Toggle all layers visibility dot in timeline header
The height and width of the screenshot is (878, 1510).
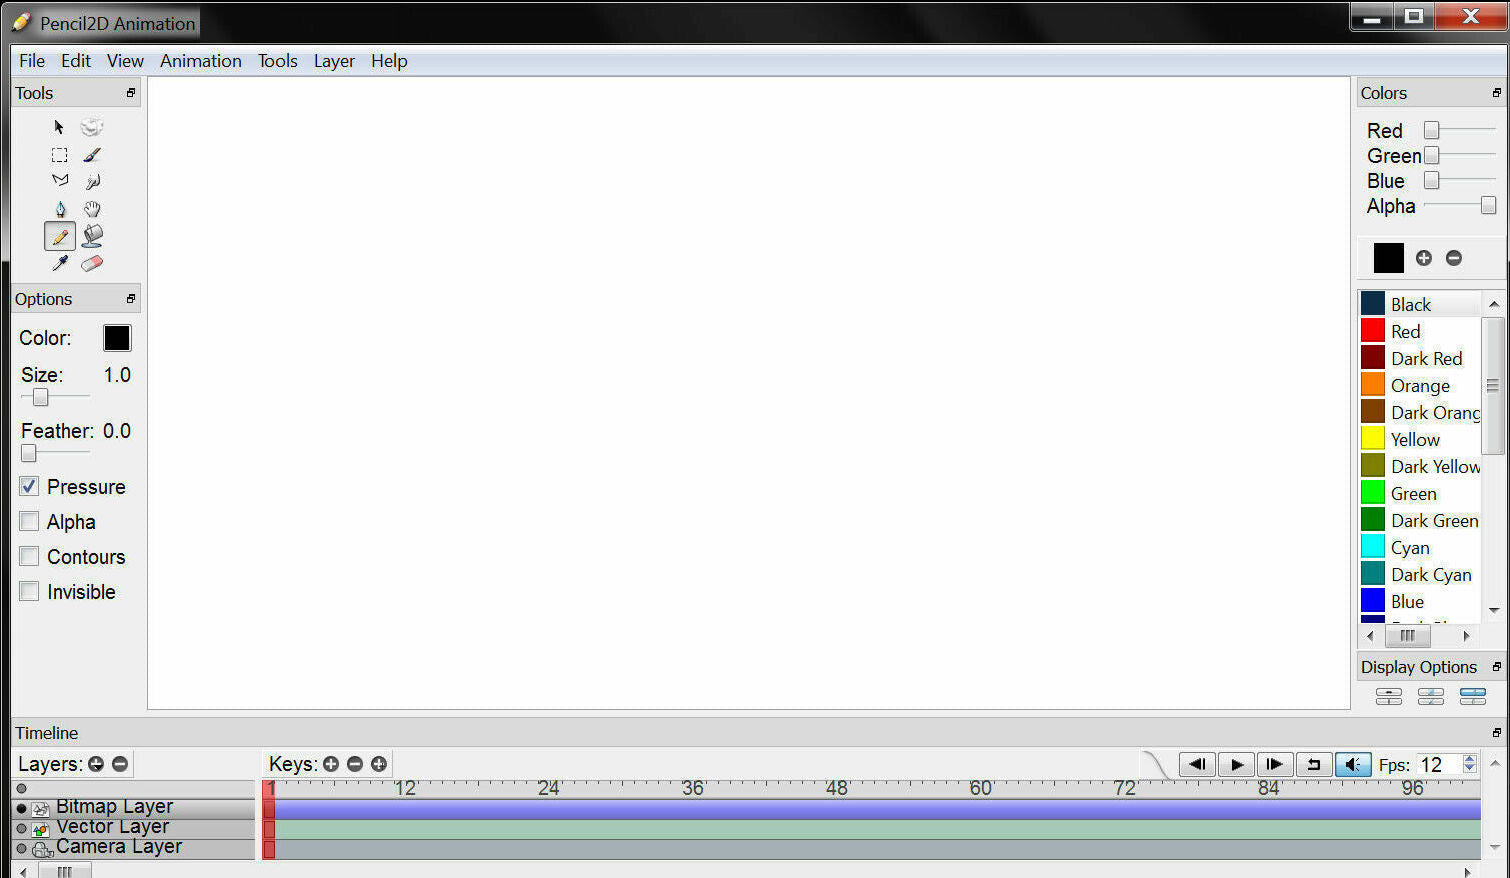(22, 788)
